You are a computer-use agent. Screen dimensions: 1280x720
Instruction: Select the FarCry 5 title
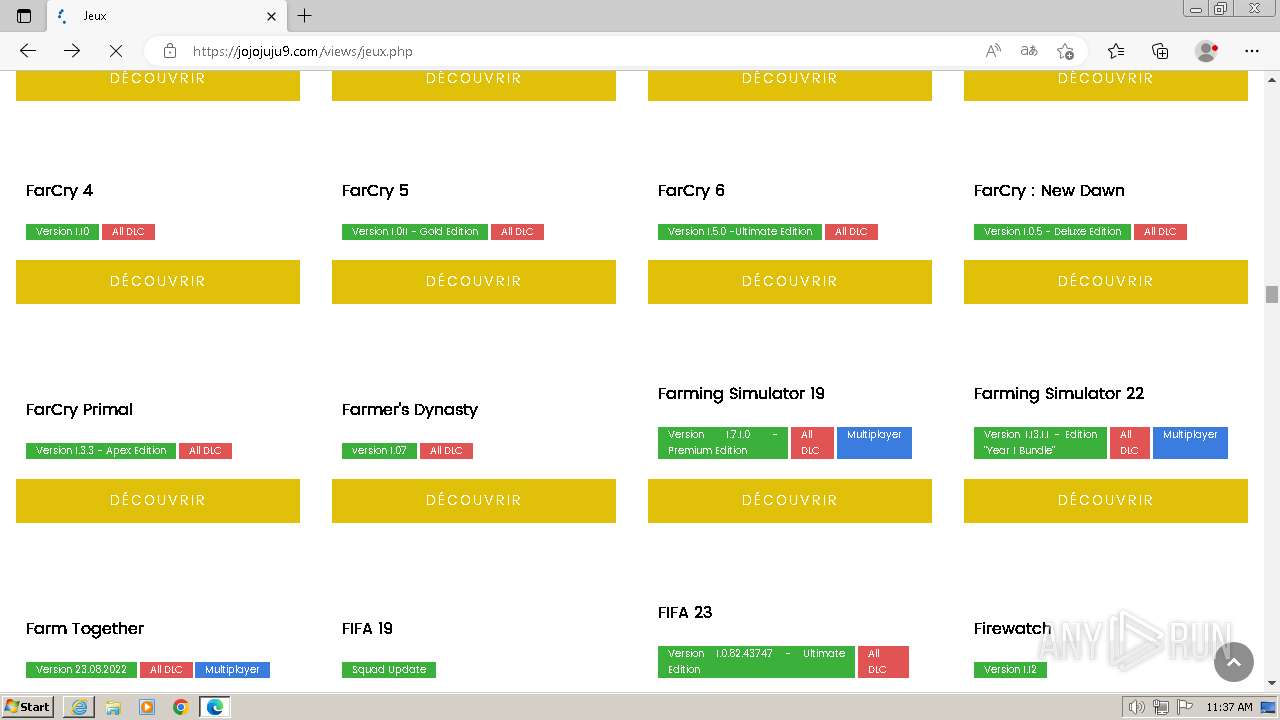coord(375,191)
